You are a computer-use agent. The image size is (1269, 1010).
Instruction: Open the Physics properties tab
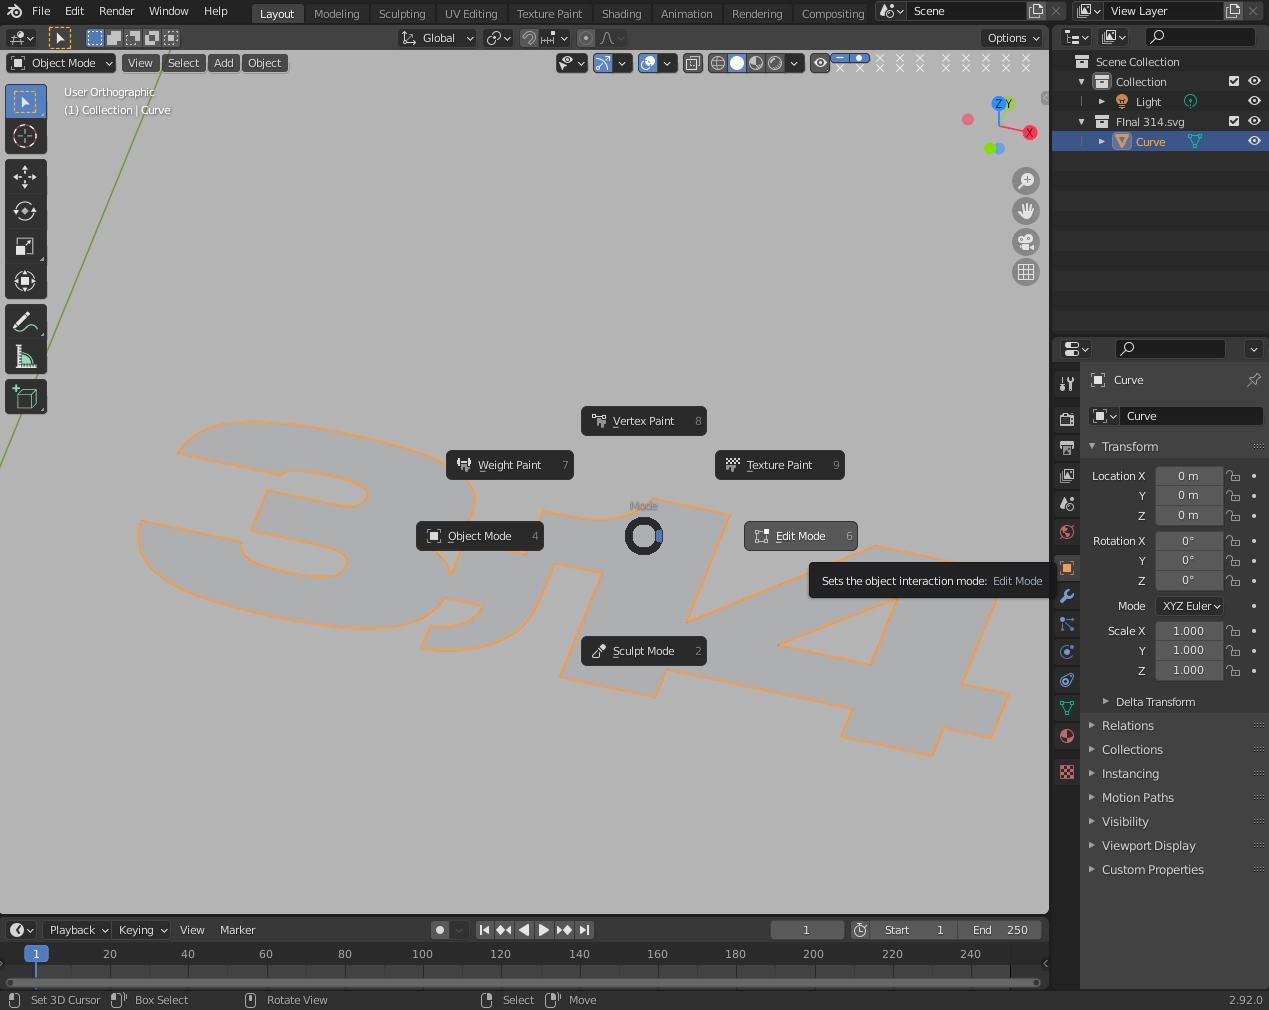click(x=1067, y=652)
